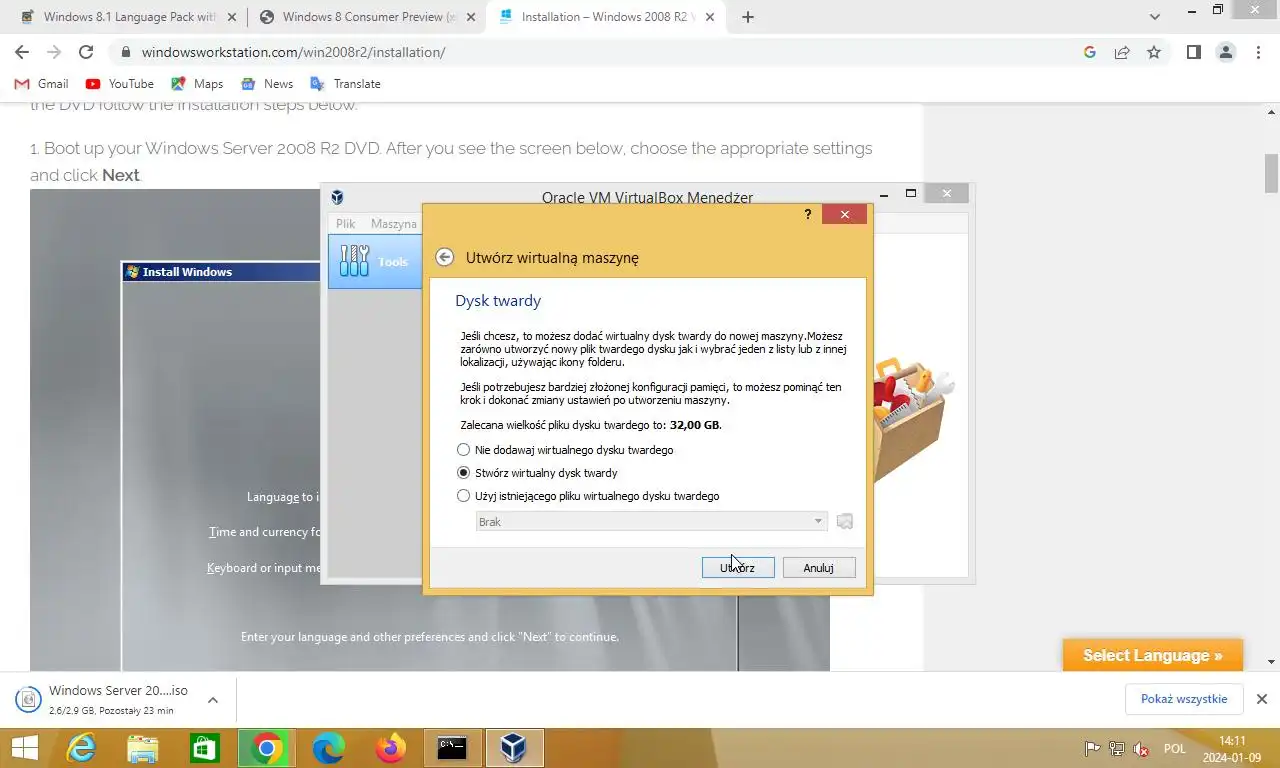
Task: Open Chrome side panel icon
Action: click(1193, 52)
